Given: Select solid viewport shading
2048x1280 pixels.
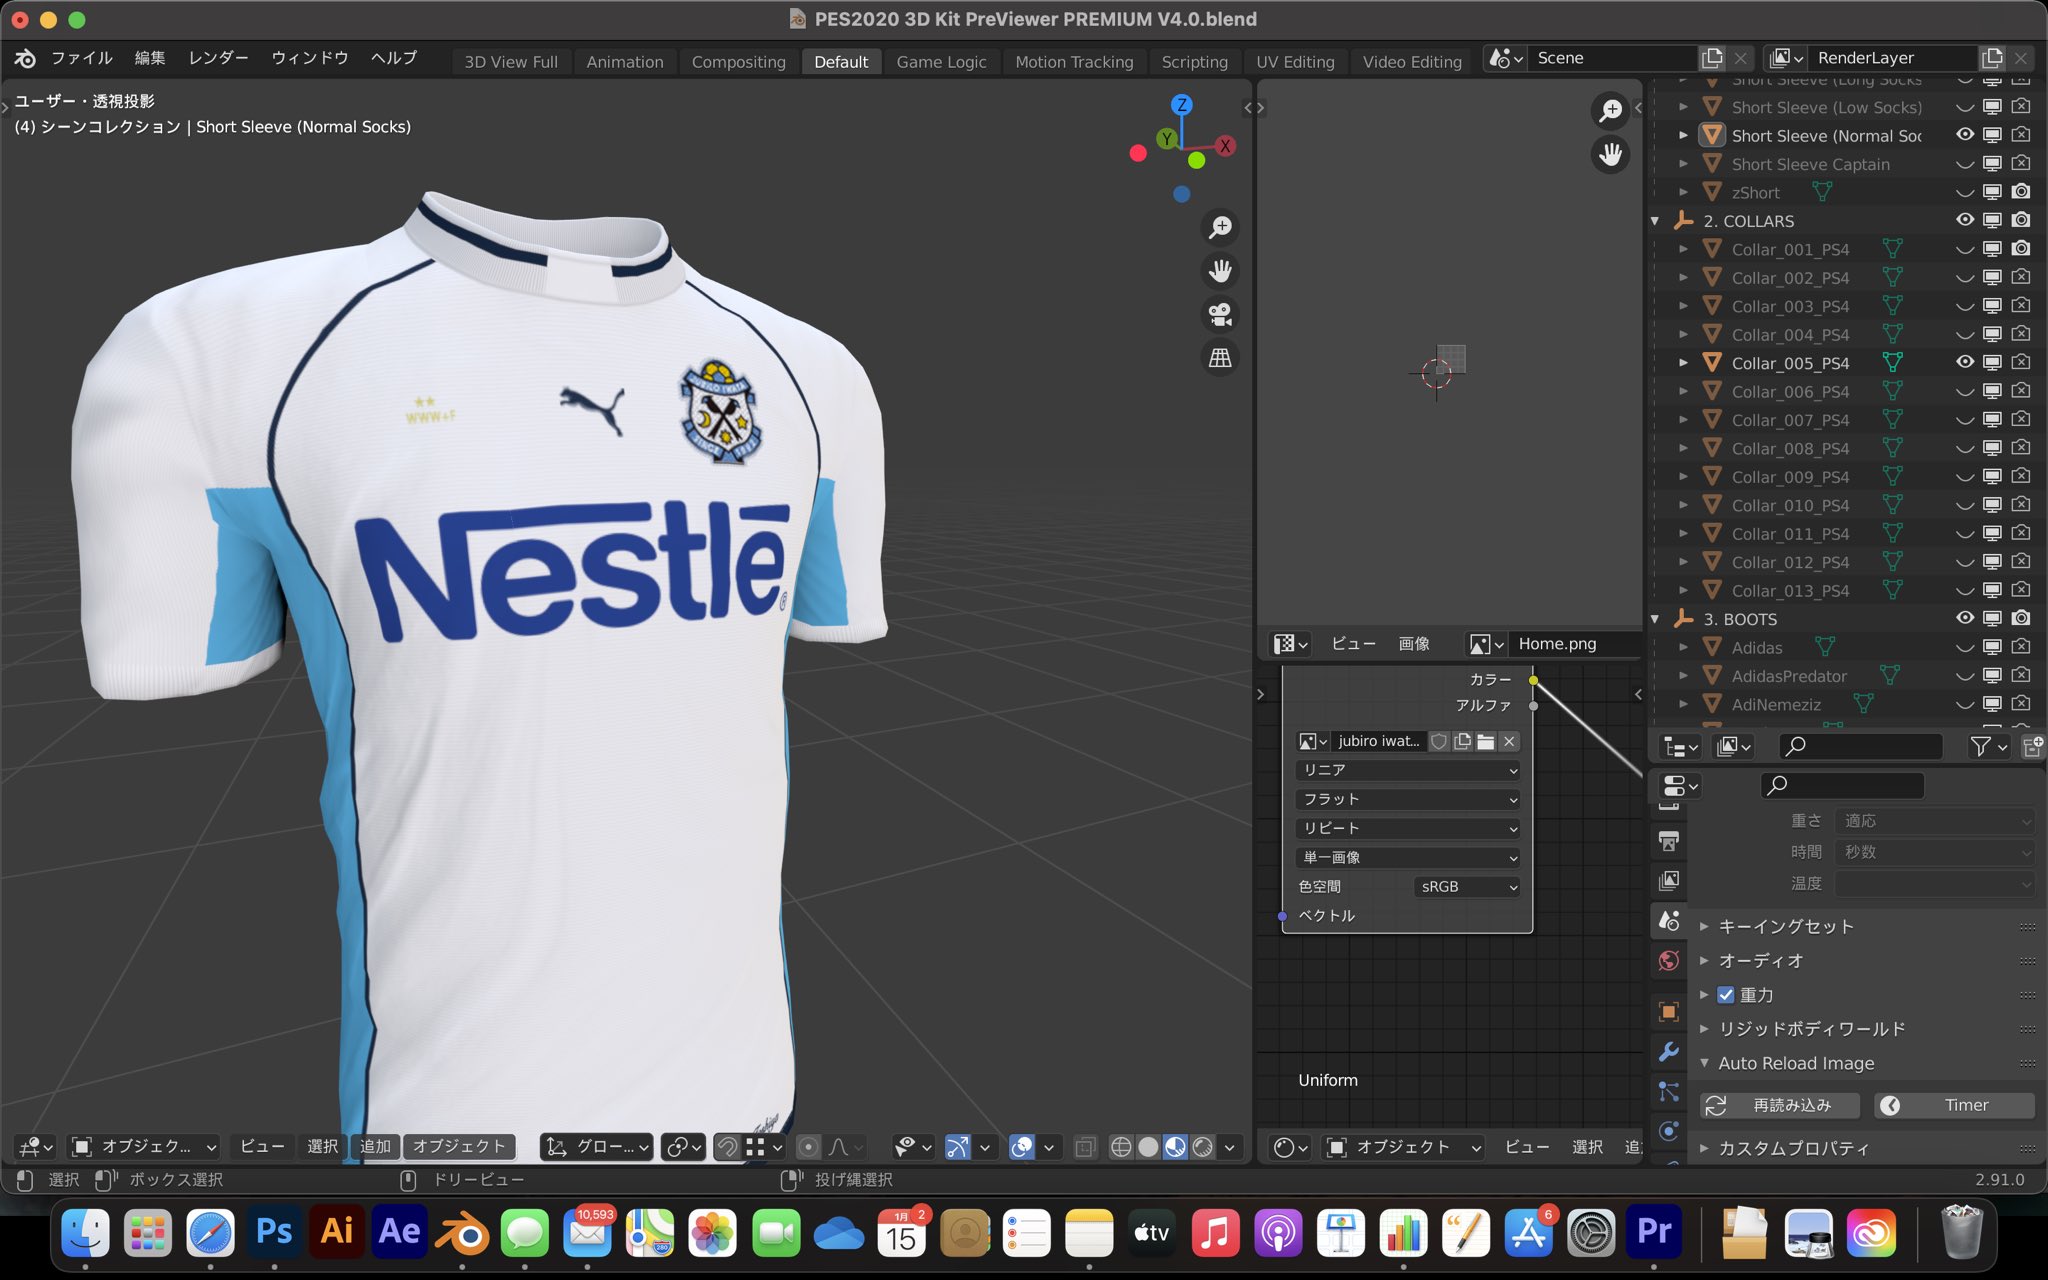Looking at the screenshot, I should point(1148,1147).
